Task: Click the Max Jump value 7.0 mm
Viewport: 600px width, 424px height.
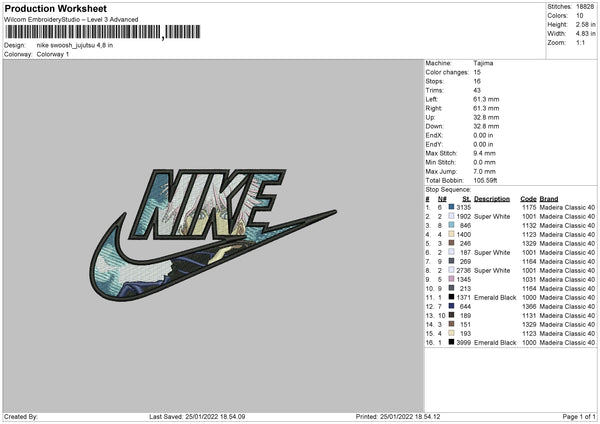Action: coord(484,171)
